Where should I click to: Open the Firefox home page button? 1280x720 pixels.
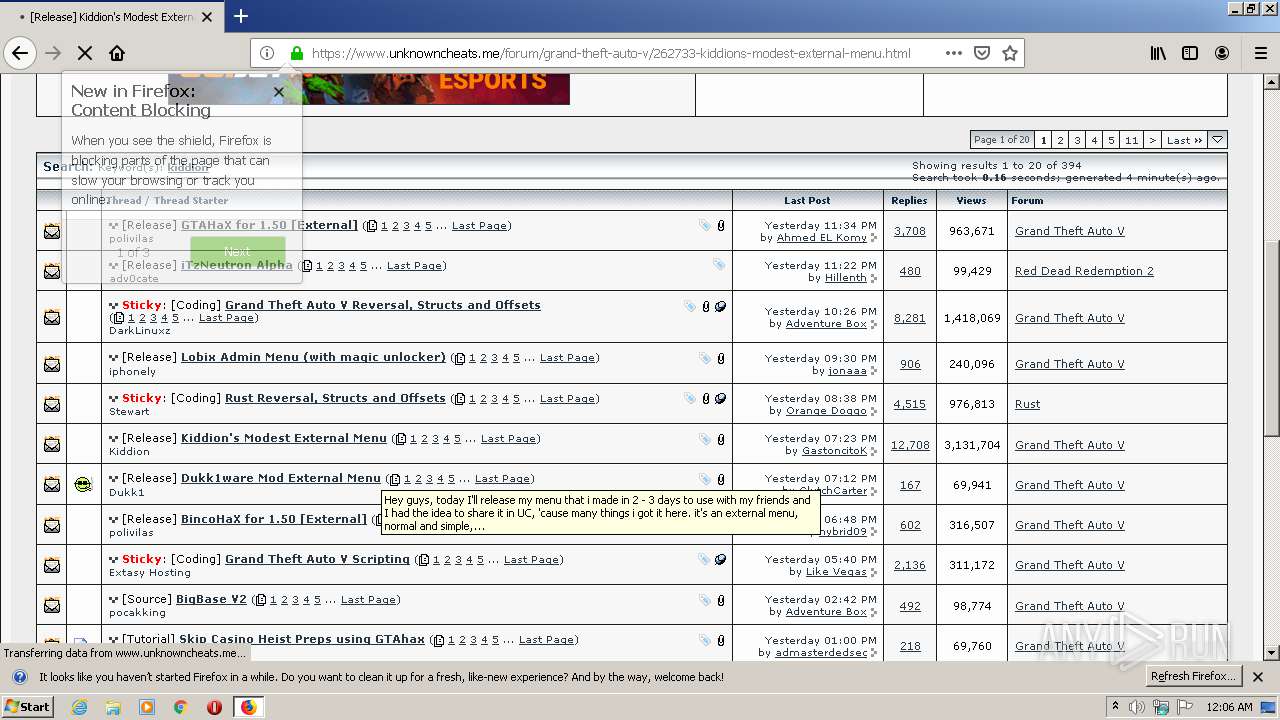(117, 53)
